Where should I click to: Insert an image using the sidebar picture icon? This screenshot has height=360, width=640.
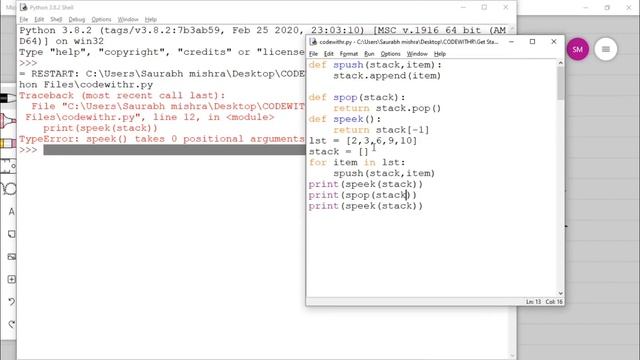pyautogui.click(x=11, y=257)
